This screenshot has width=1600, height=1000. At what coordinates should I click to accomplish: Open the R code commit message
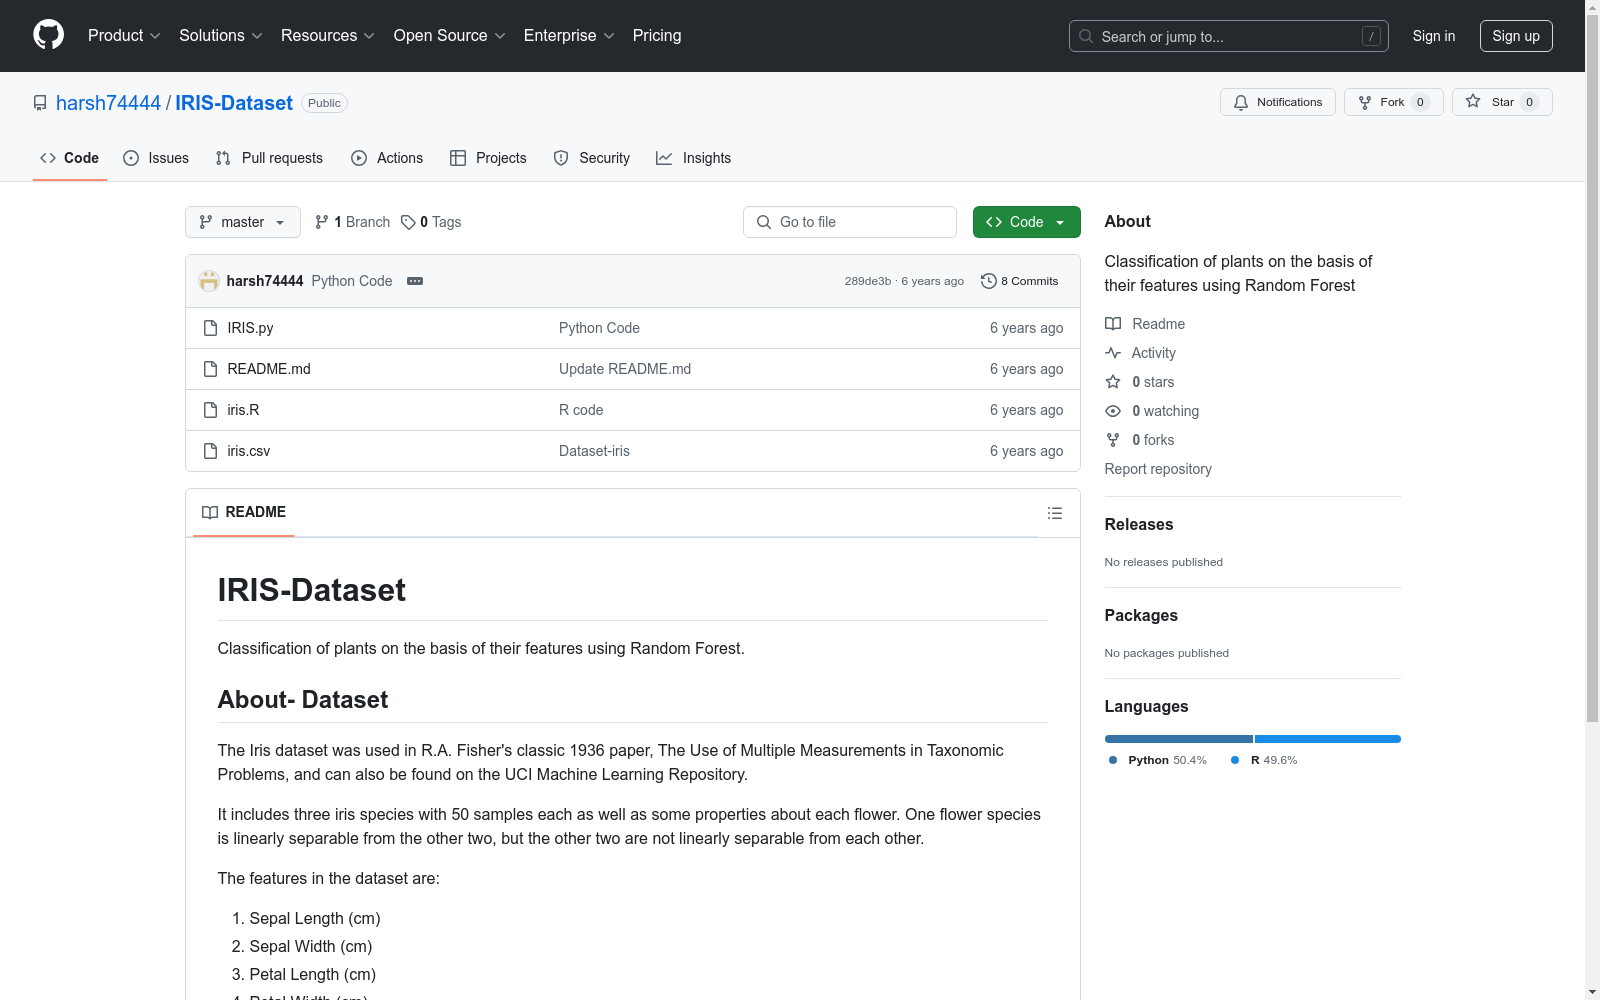pyautogui.click(x=581, y=410)
